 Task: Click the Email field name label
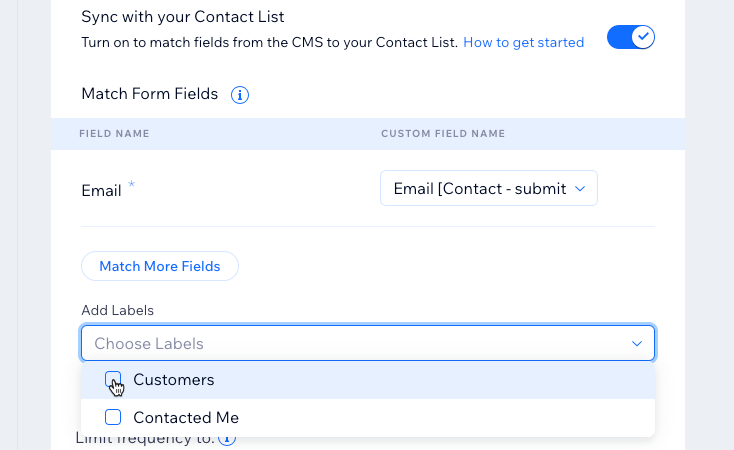pos(101,191)
